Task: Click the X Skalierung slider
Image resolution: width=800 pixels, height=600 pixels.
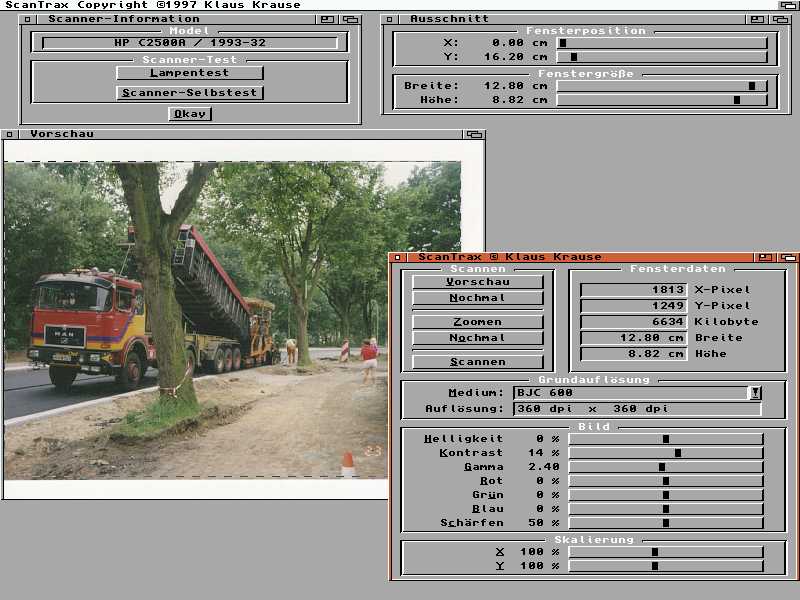Action: pyautogui.click(x=666, y=552)
